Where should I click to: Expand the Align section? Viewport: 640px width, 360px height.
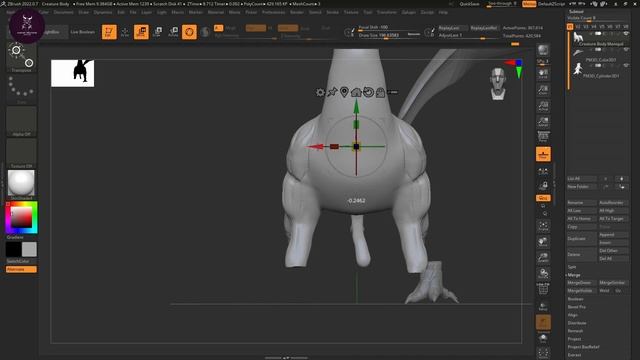click(573, 315)
